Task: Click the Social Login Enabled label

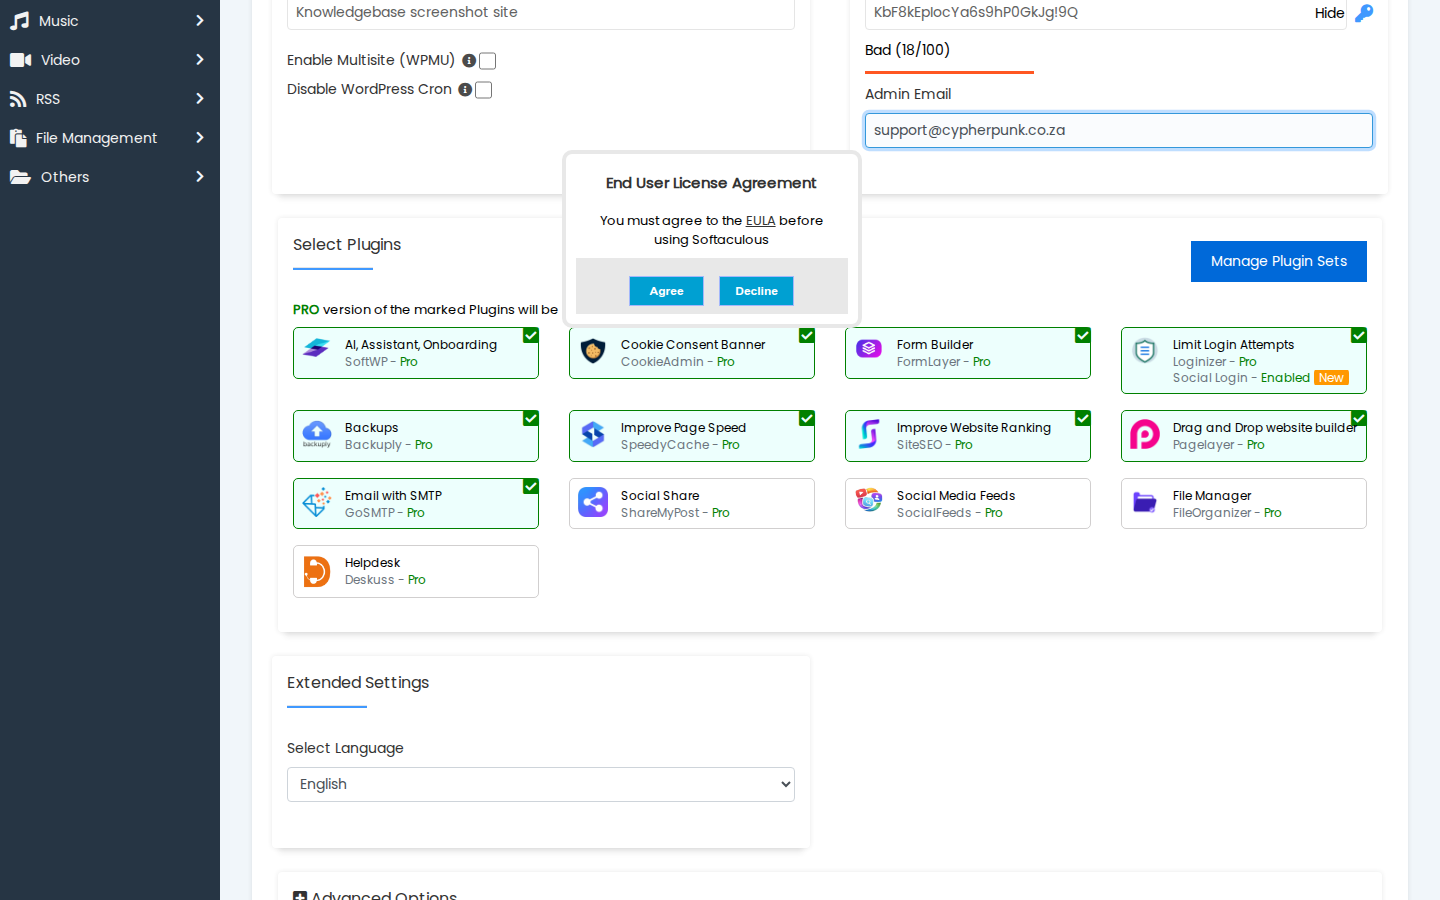Action: [x=1241, y=378]
